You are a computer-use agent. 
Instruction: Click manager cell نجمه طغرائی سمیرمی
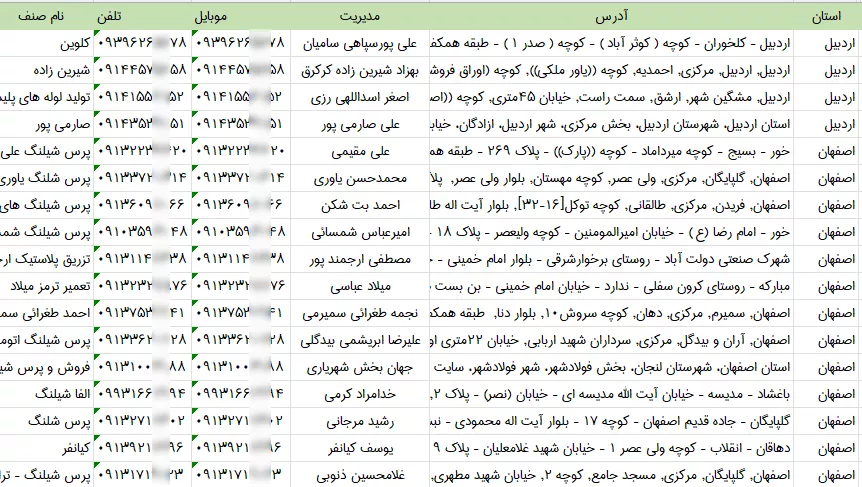(x=360, y=313)
